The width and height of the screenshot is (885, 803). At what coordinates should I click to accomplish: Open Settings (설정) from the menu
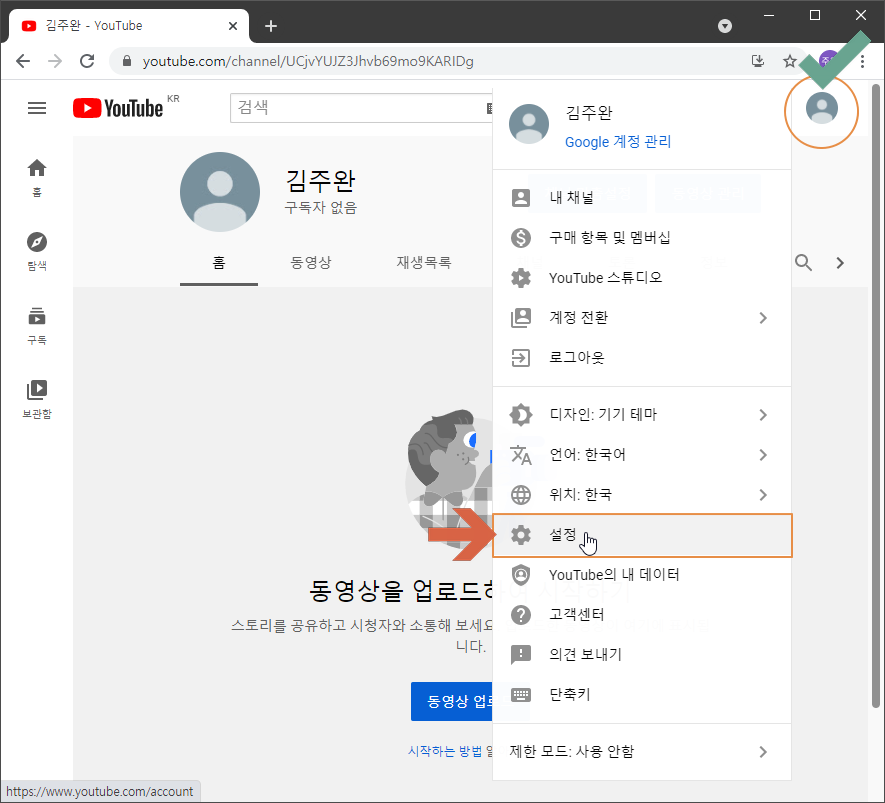pyautogui.click(x=642, y=535)
